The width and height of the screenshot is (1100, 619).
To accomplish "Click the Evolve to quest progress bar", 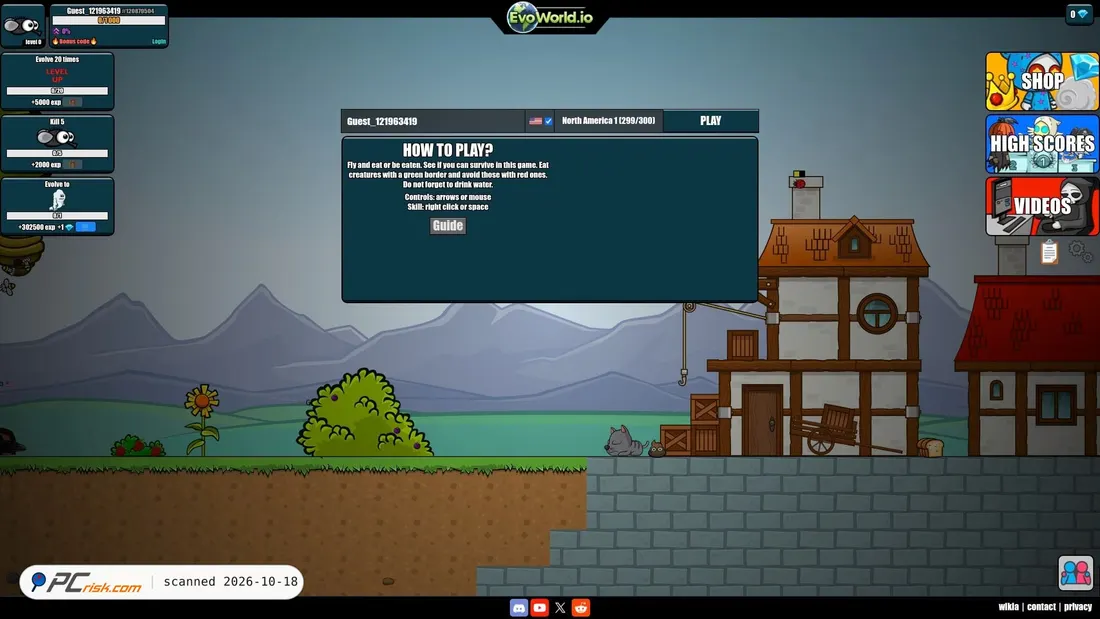I will (x=58, y=215).
